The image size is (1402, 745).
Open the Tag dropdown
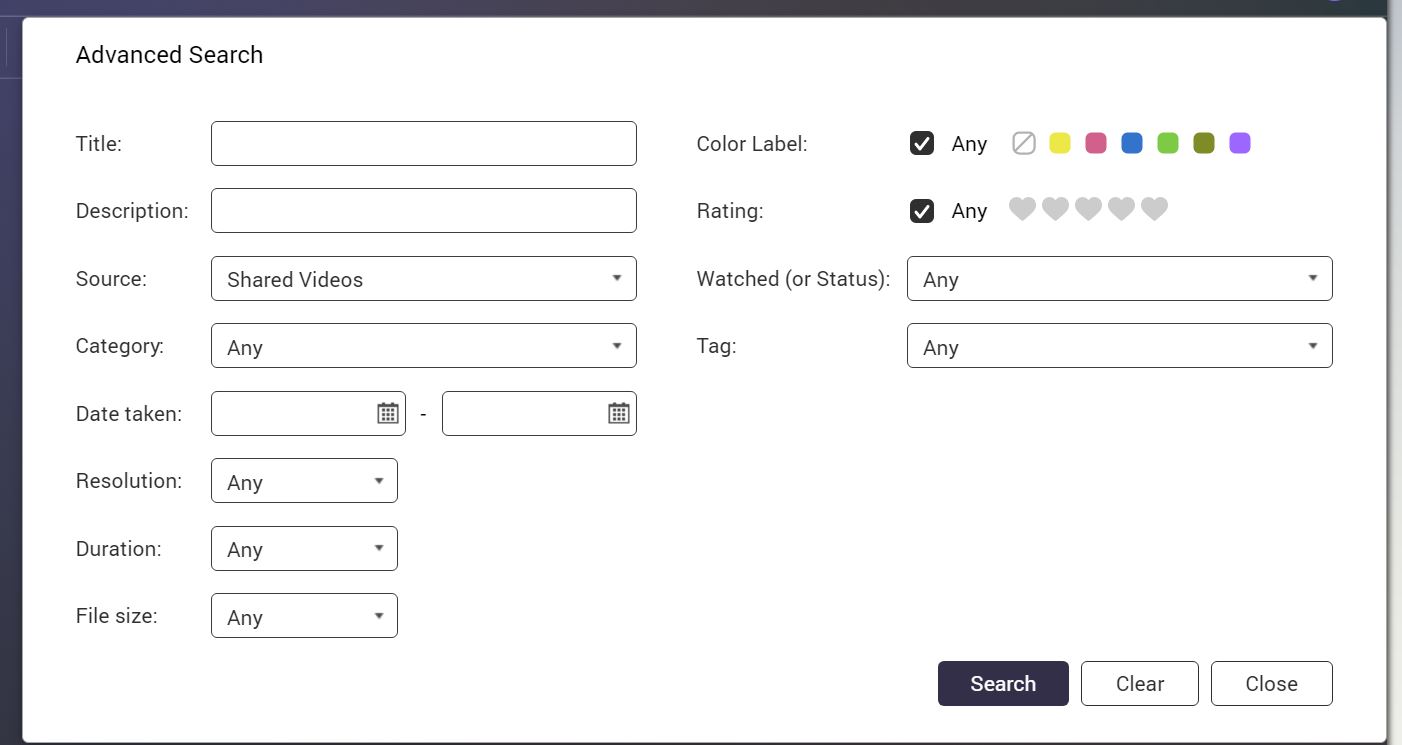click(1120, 346)
